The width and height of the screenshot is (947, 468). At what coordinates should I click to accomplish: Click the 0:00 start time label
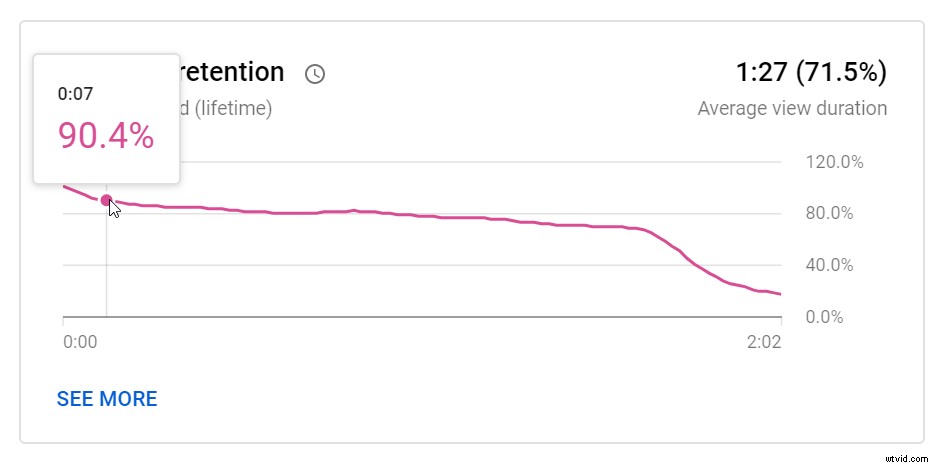[80, 342]
